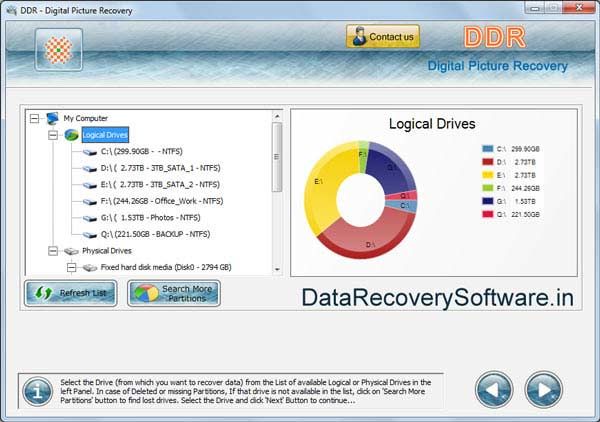Click the Digital Picture Recovery heading
Viewport: 600px width, 422px height.
[497, 66]
